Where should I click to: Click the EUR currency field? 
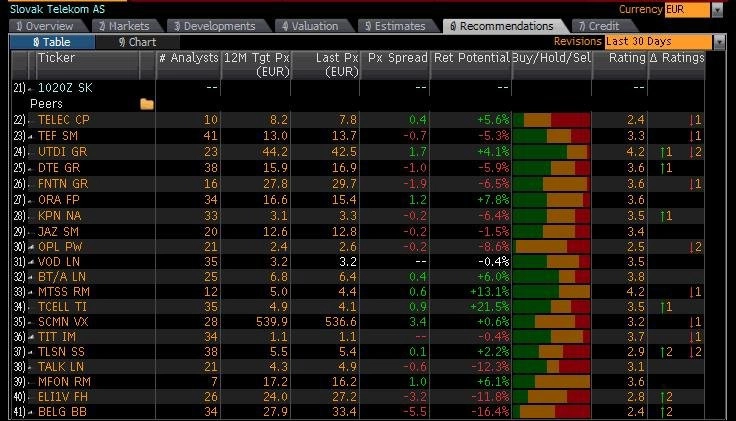(x=687, y=10)
